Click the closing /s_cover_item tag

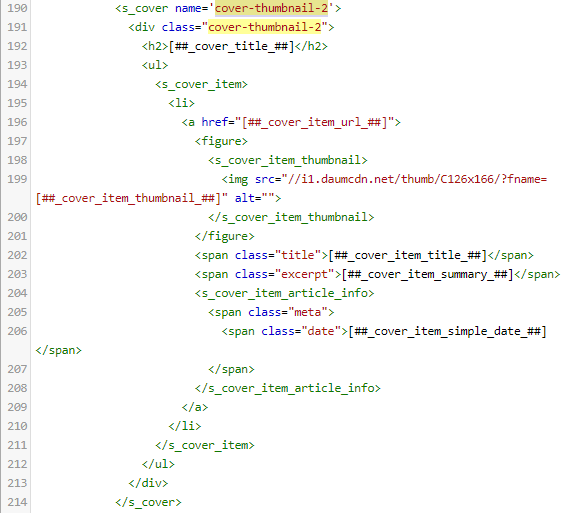click(x=204, y=445)
